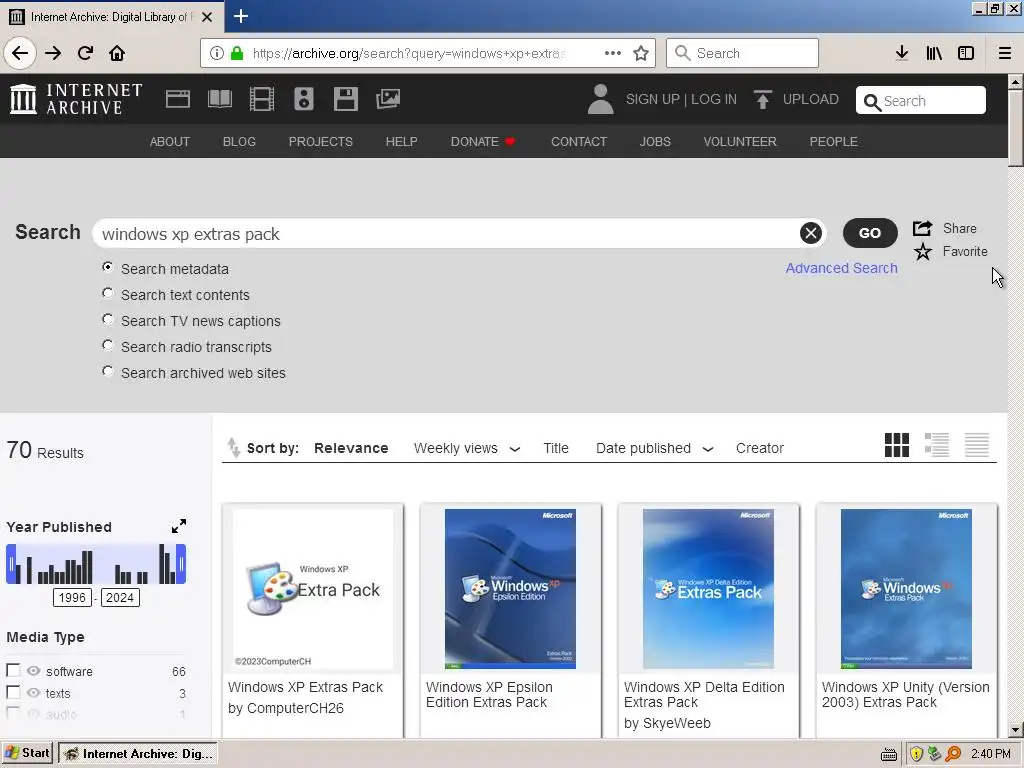Open the HELP menu item
The height and width of the screenshot is (768, 1024).
[x=401, y=142]
